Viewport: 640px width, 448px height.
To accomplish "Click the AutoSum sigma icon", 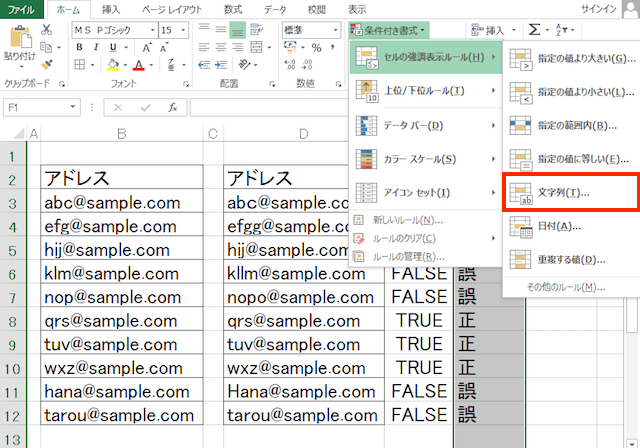I will coord(534,30).
